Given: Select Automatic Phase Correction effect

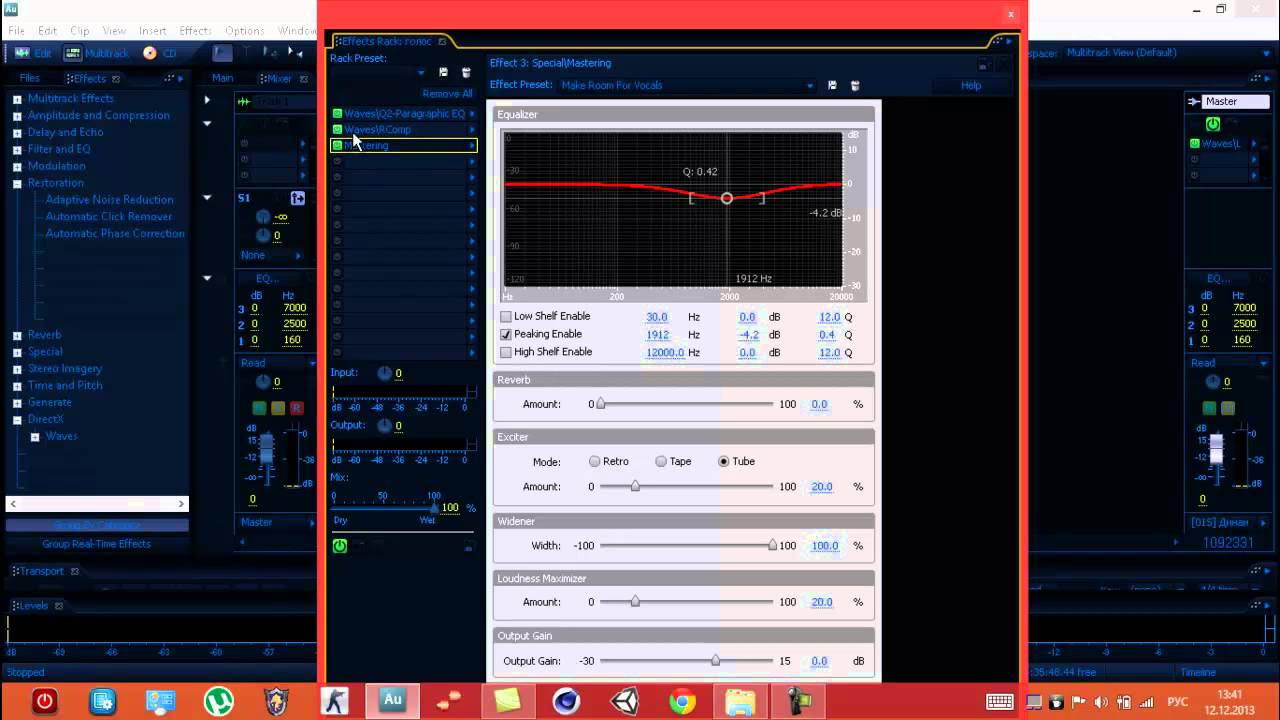Looking at the screenshot, I should pos(115,234).
